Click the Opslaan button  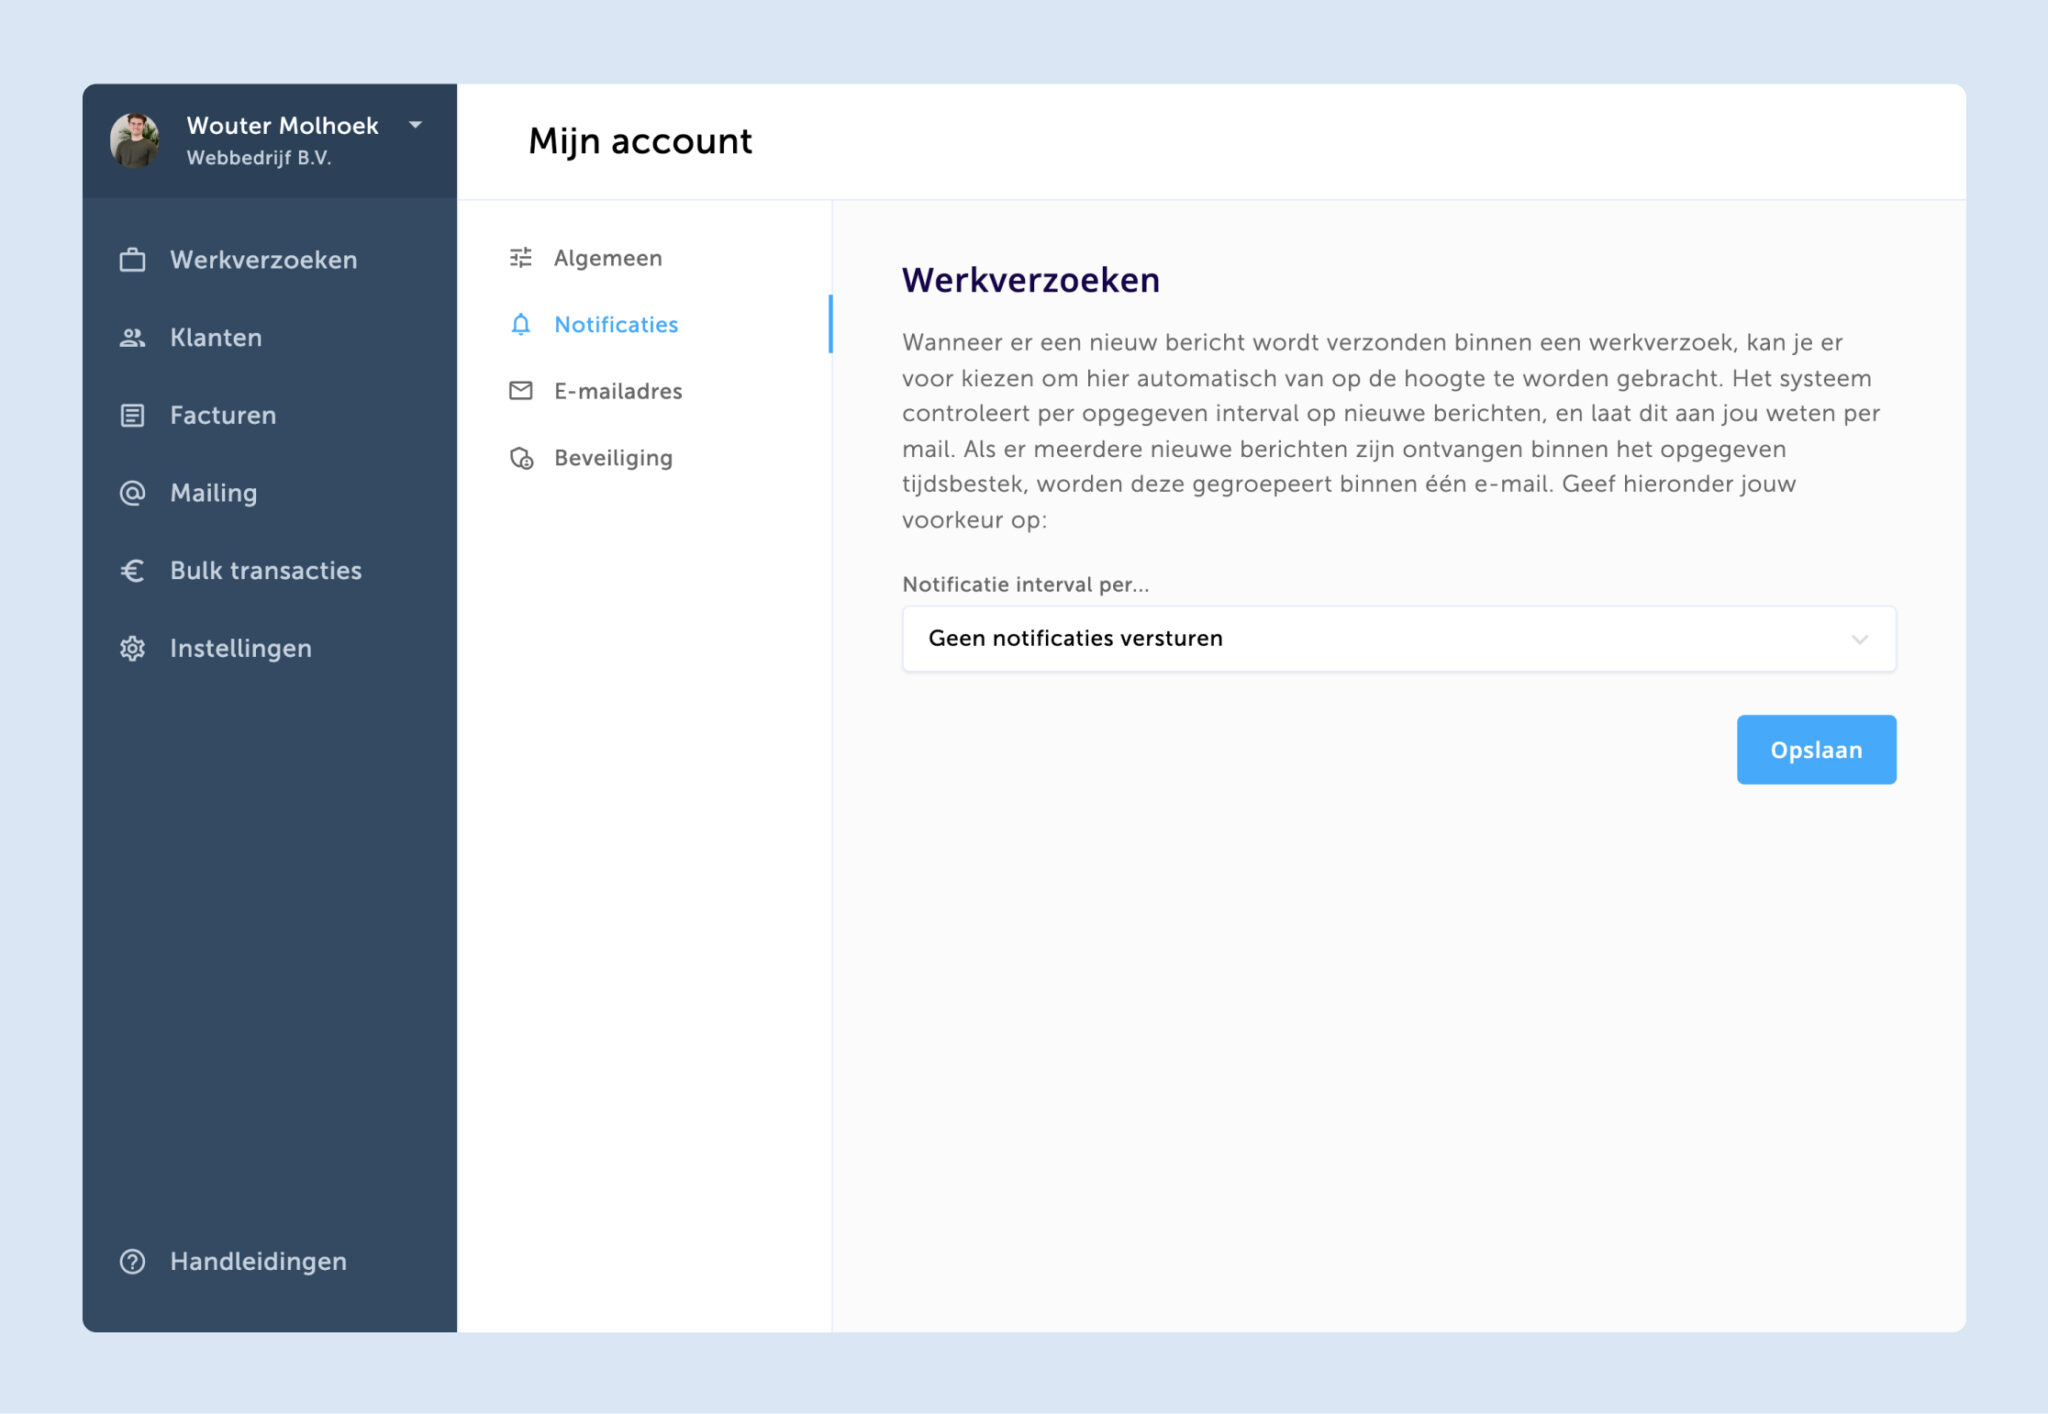(x=1816, y=749)
